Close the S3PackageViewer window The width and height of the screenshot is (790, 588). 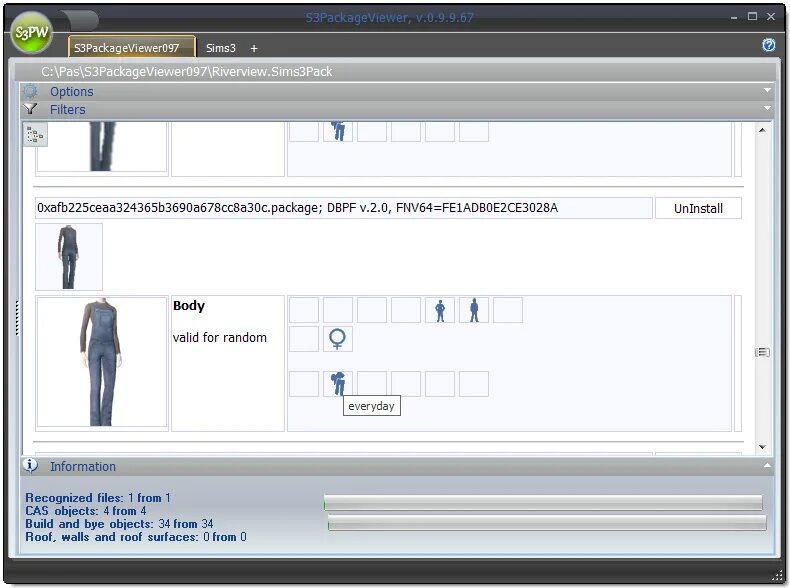click(x=771, y=16)
